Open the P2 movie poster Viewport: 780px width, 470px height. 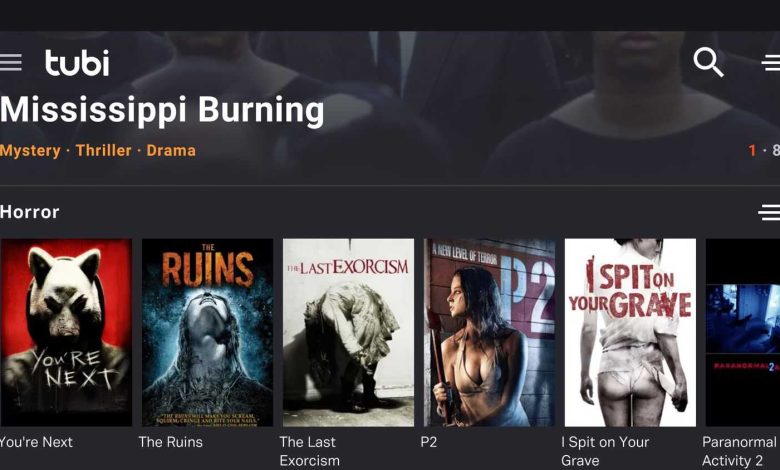coord(489,332)
